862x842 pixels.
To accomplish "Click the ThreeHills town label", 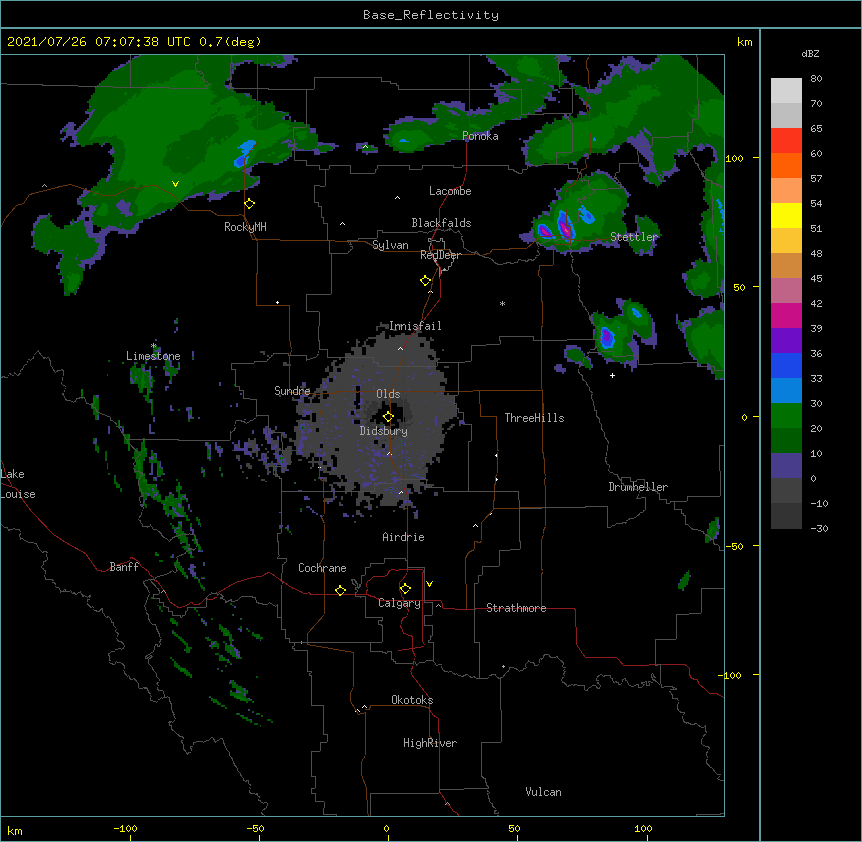I will coord(534,418).
